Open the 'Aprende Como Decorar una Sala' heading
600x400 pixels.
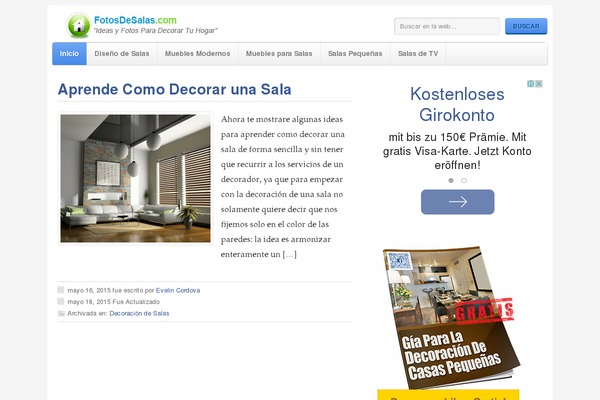pos(174,89)
